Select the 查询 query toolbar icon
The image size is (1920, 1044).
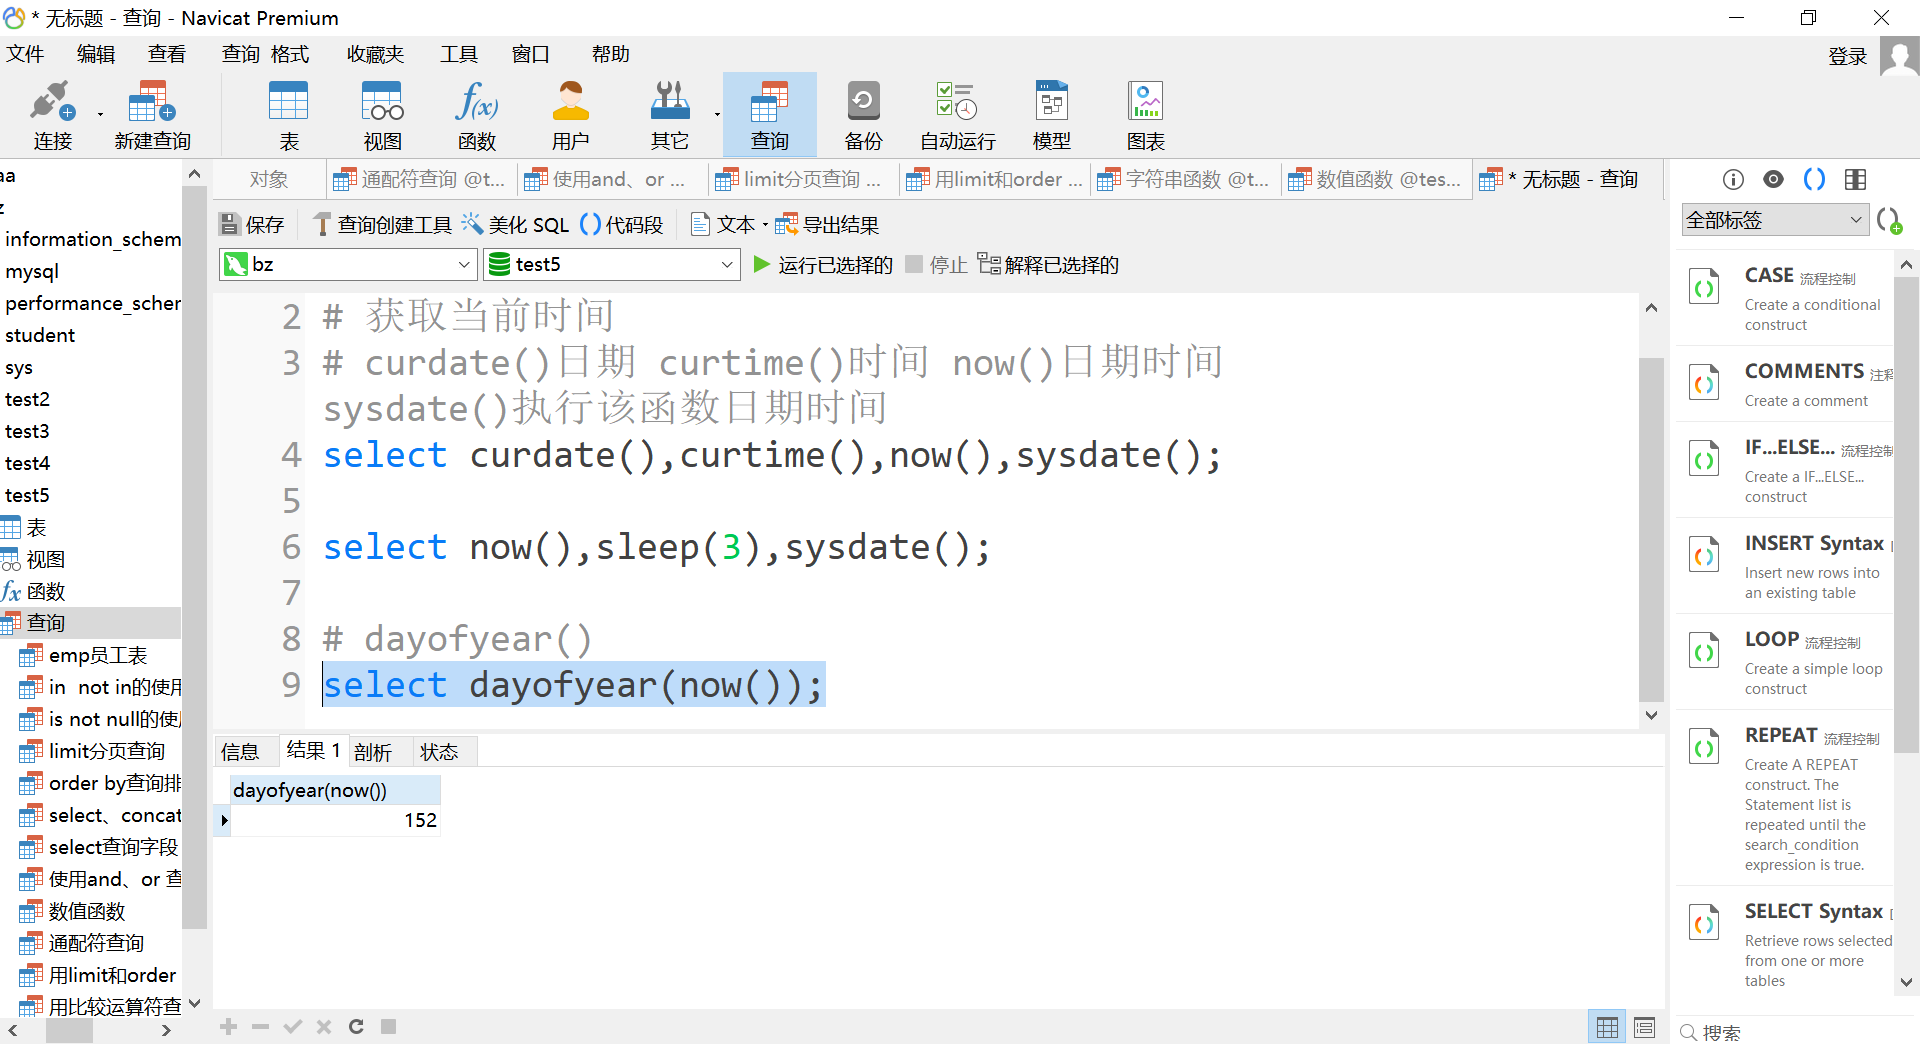(769, 115)
